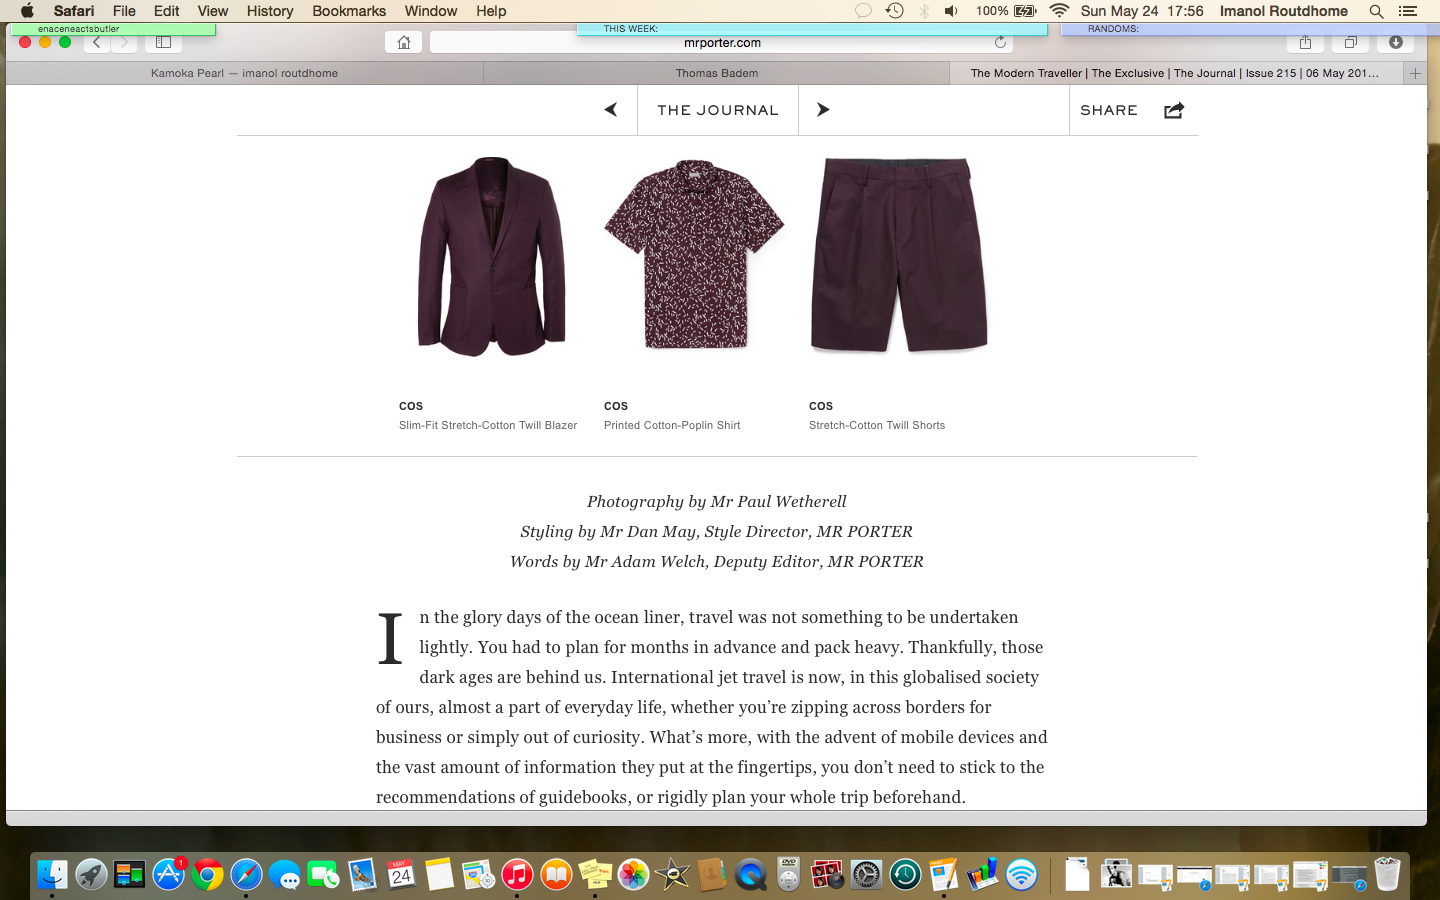Click the mrporter.com address field
The width and height of the screenshot is (1440, 900).
click(x=722, y=42)
